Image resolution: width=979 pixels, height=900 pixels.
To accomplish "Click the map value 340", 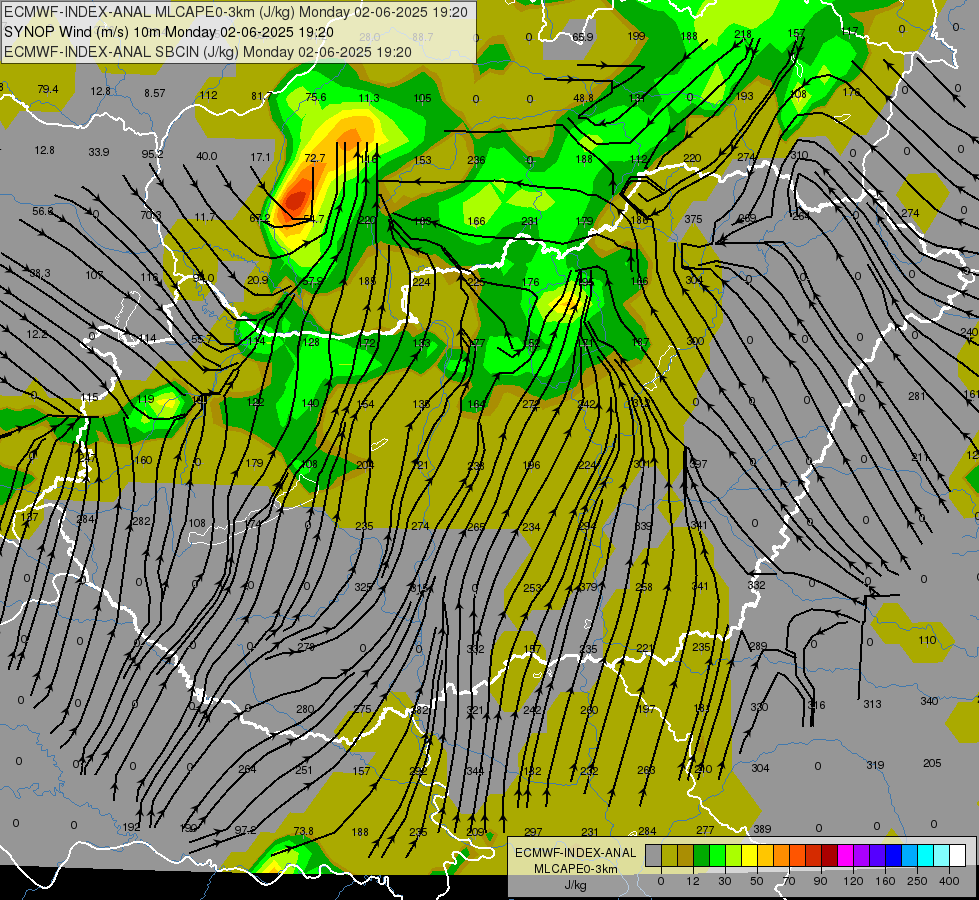I will click(x=929, y=701).
